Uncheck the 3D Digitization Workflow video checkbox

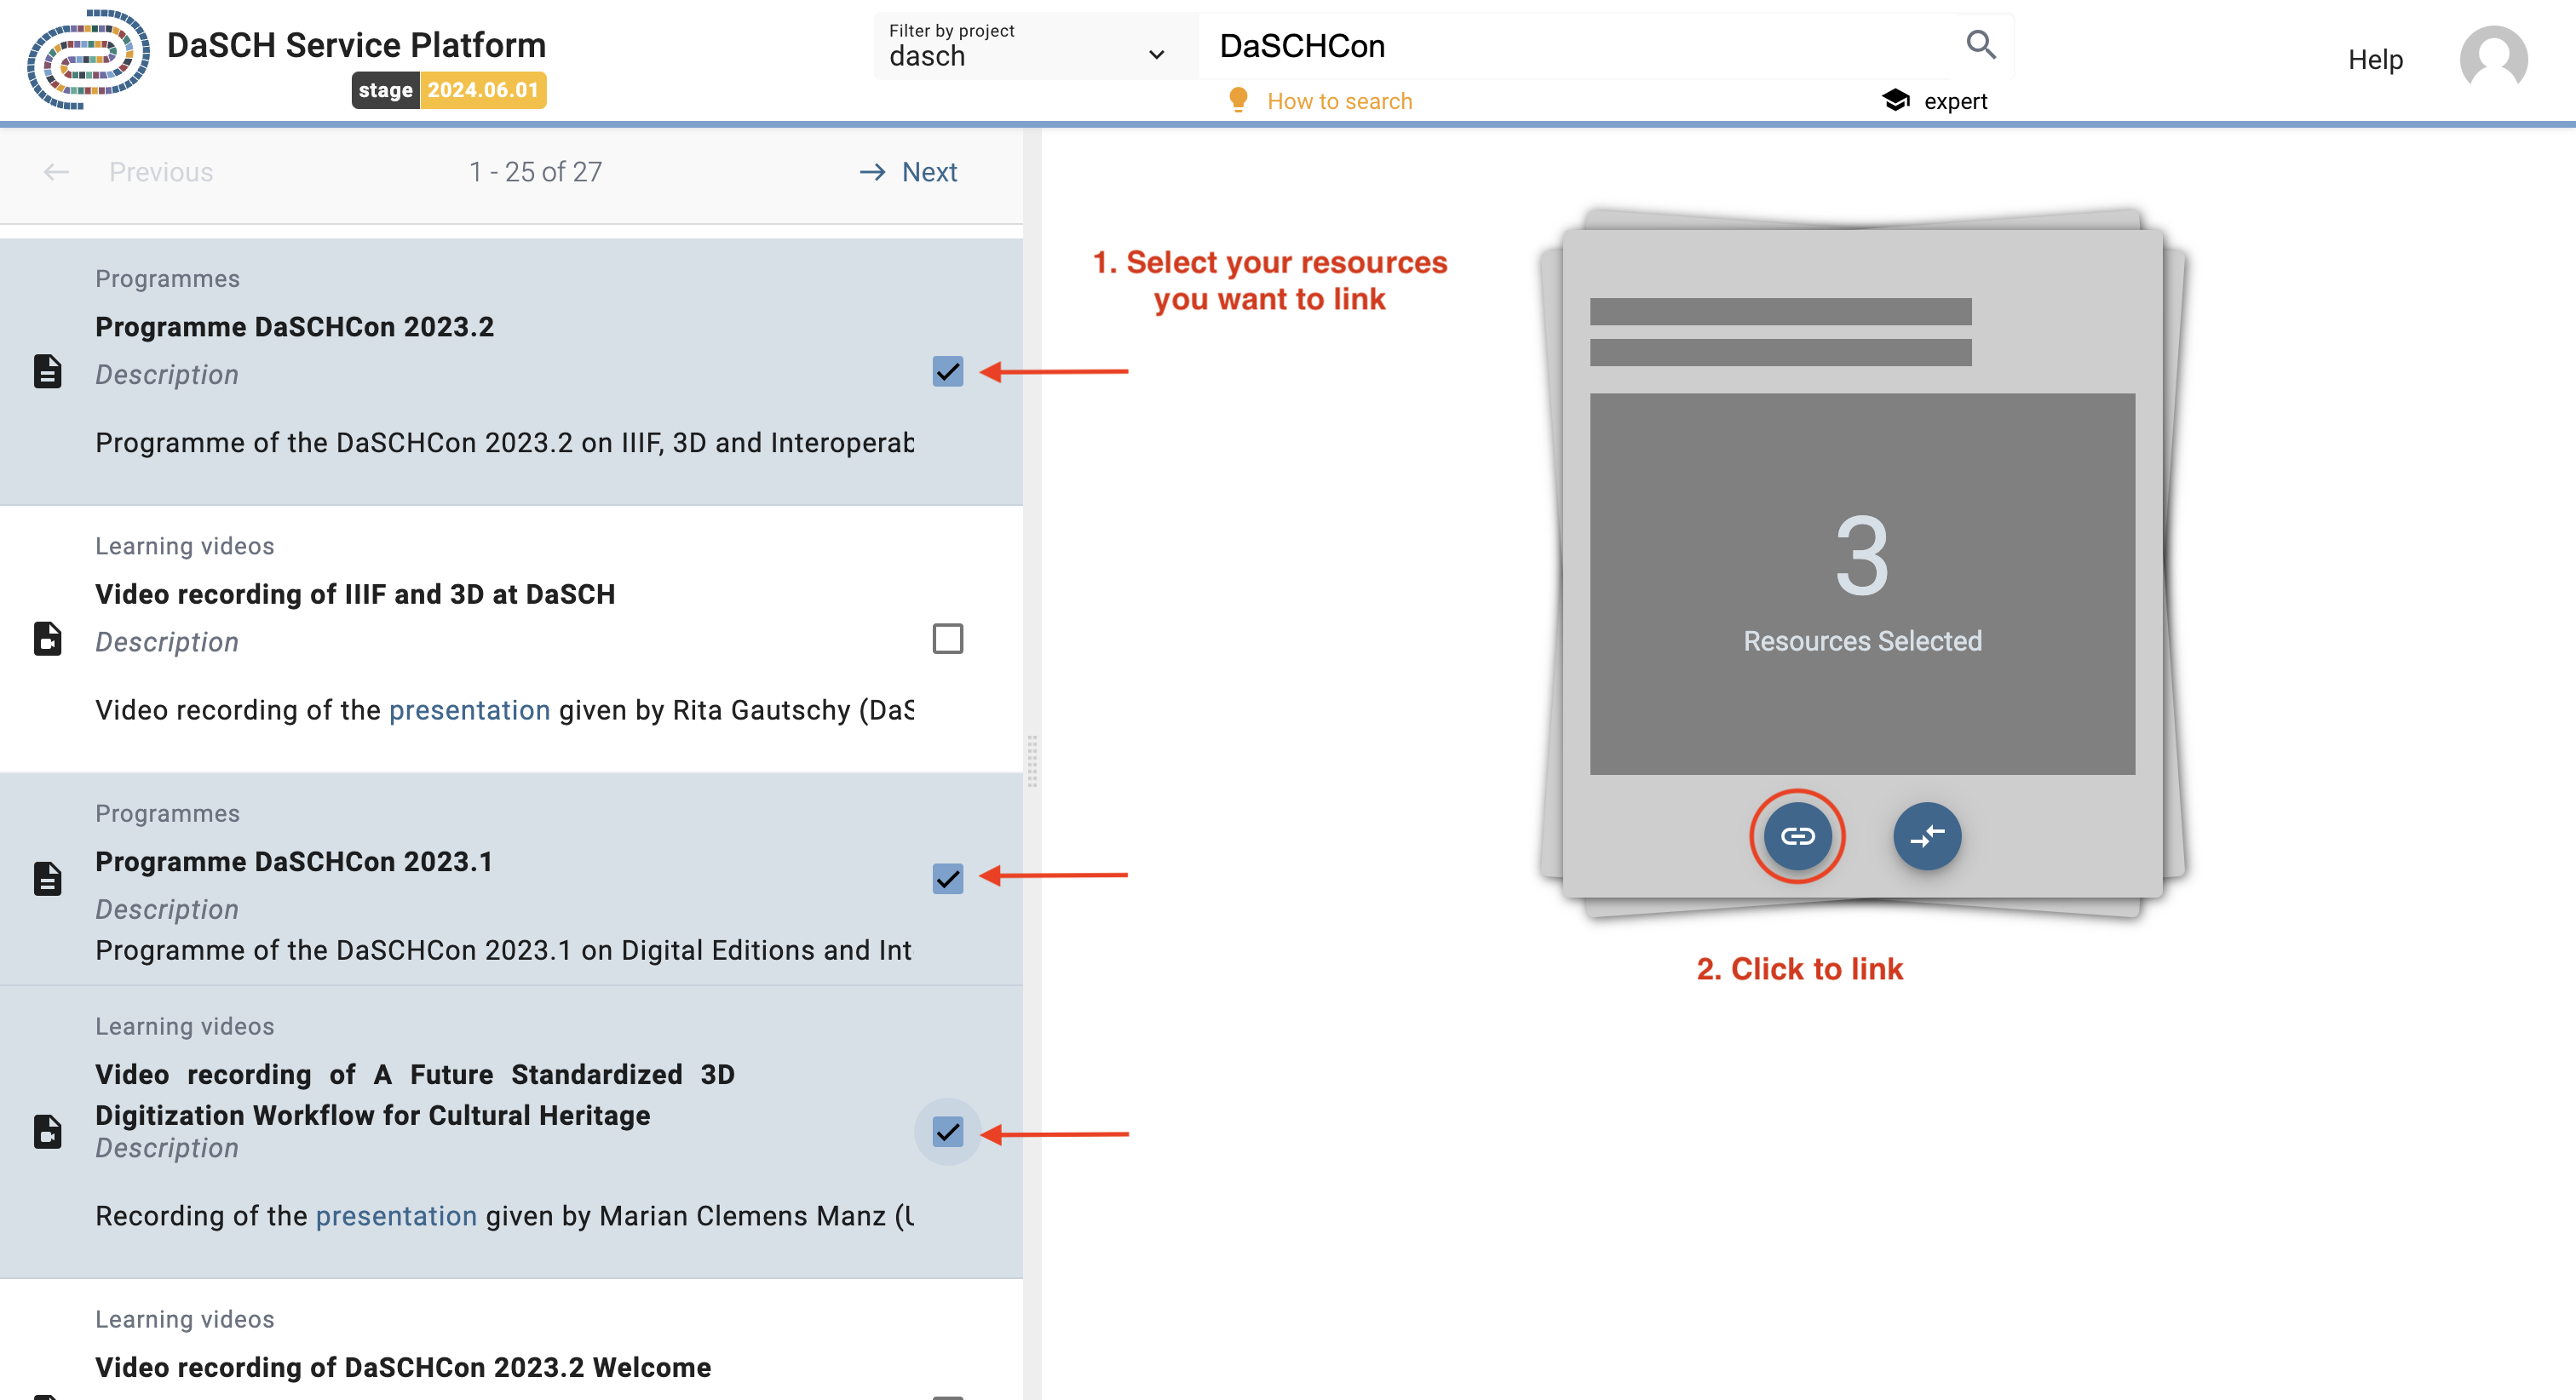click(946, 1133)
